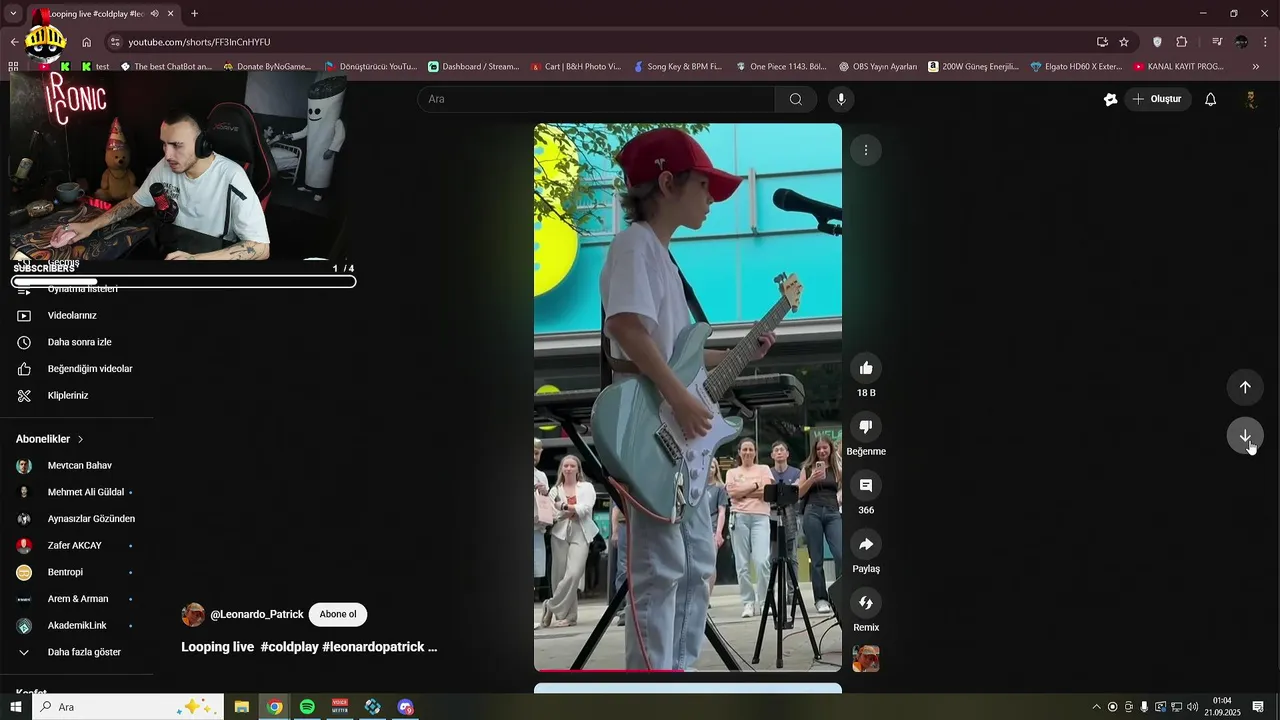Mute the tab via its speaker icon

[x=155, y=14]
